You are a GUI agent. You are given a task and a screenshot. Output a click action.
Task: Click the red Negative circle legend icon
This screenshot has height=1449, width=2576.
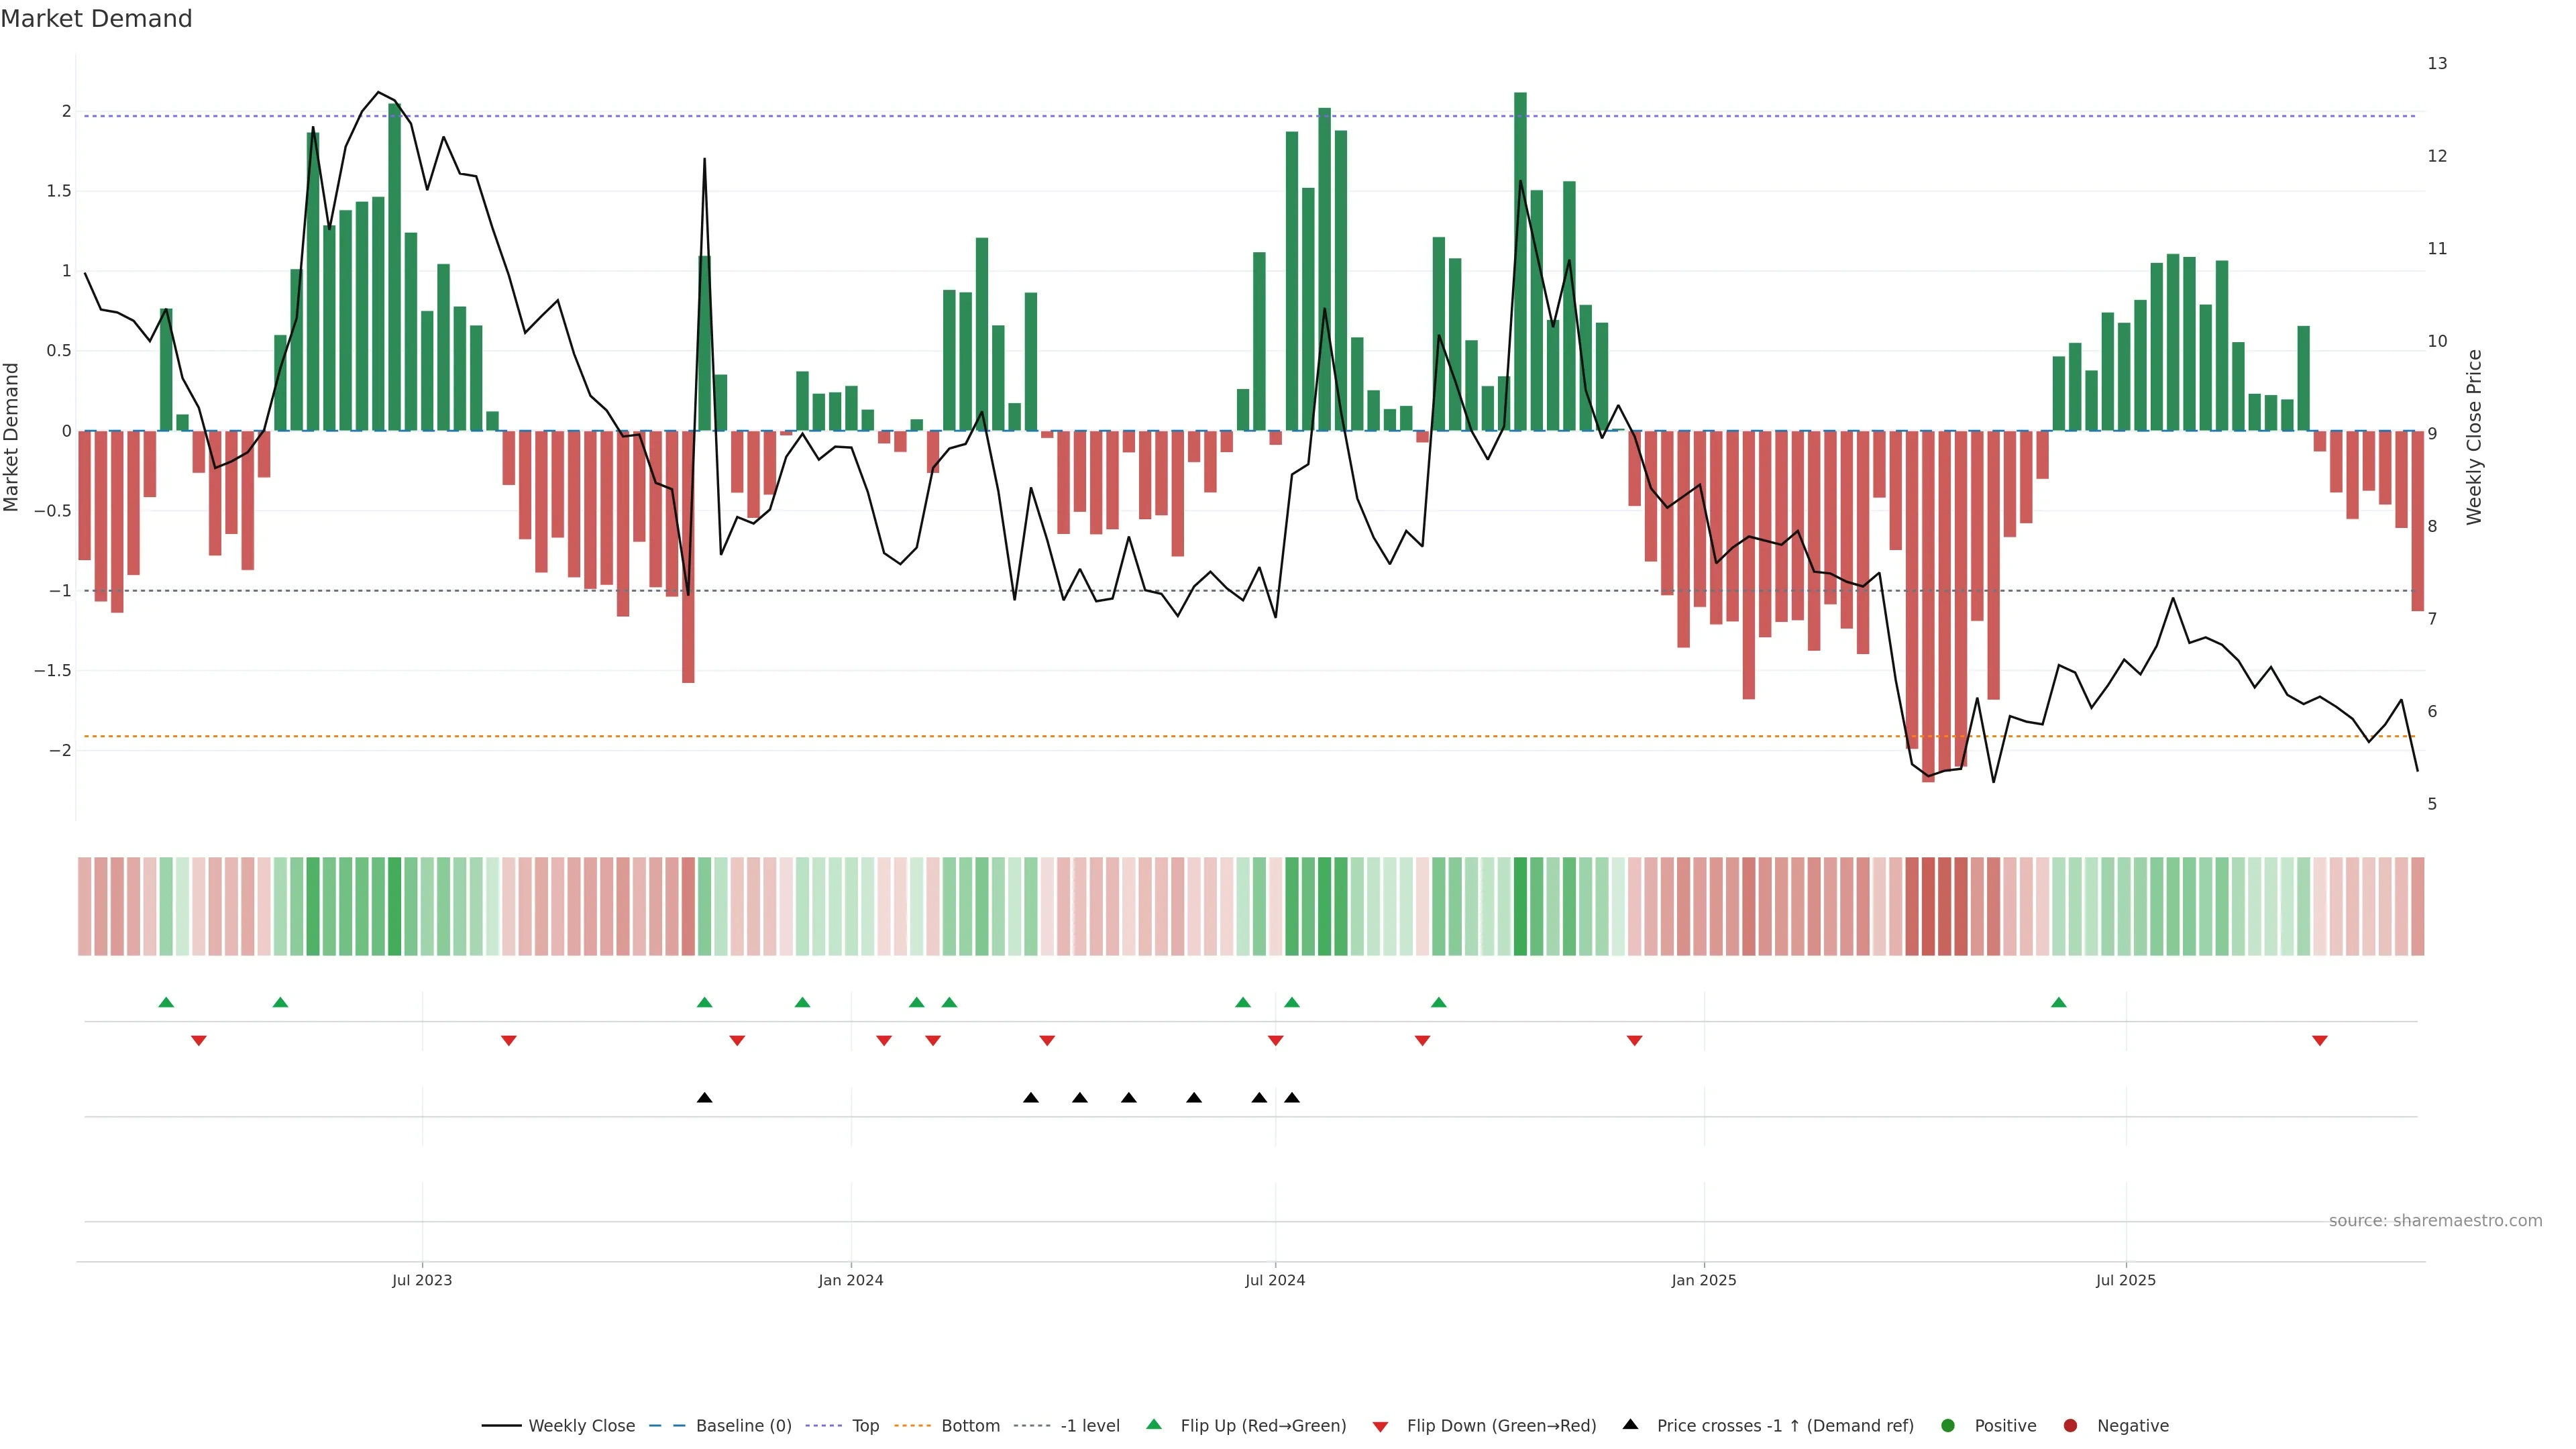2070,1426
